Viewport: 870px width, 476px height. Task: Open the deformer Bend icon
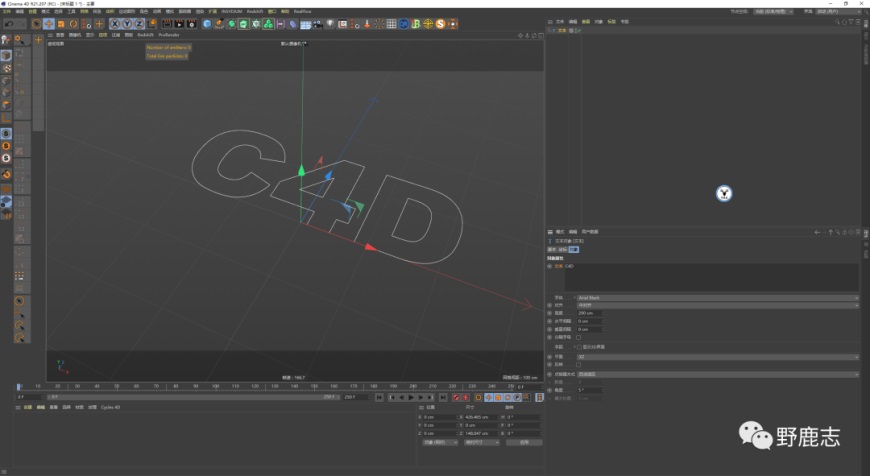pyautogui.click(x=292, y=24)
